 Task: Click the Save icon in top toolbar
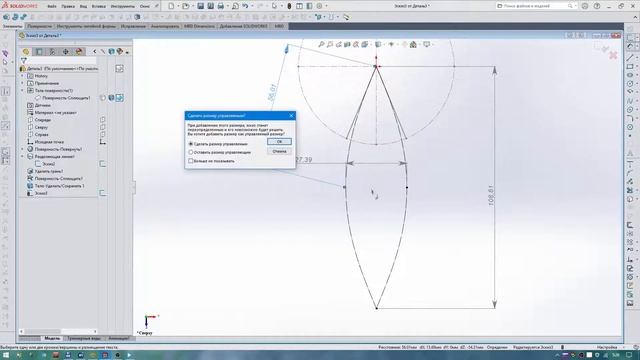coord(200,6)
